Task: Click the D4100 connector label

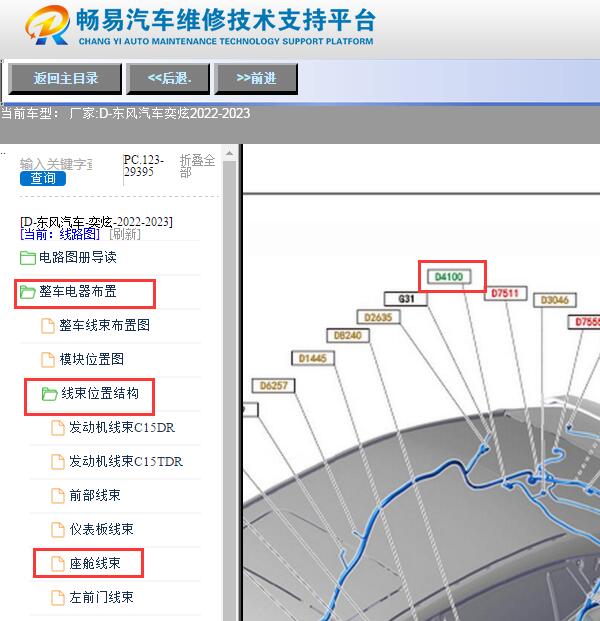Action: tap(449, 276)
